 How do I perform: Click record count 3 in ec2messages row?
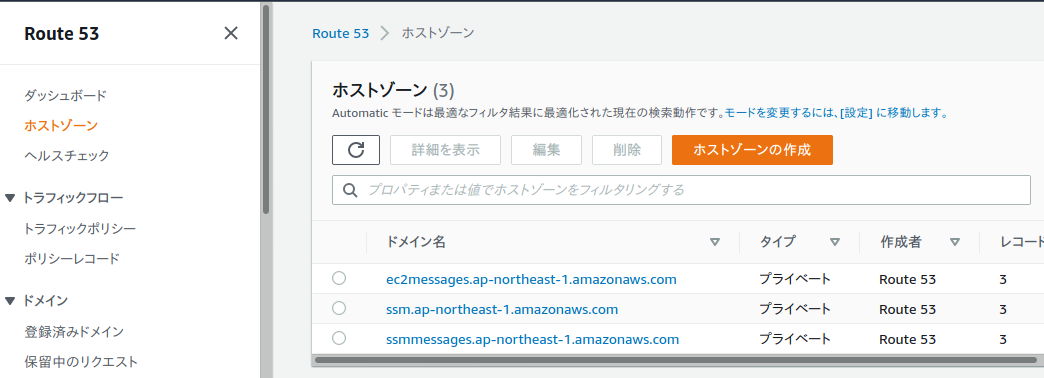pyautogui.click(x=1003, y=280)
